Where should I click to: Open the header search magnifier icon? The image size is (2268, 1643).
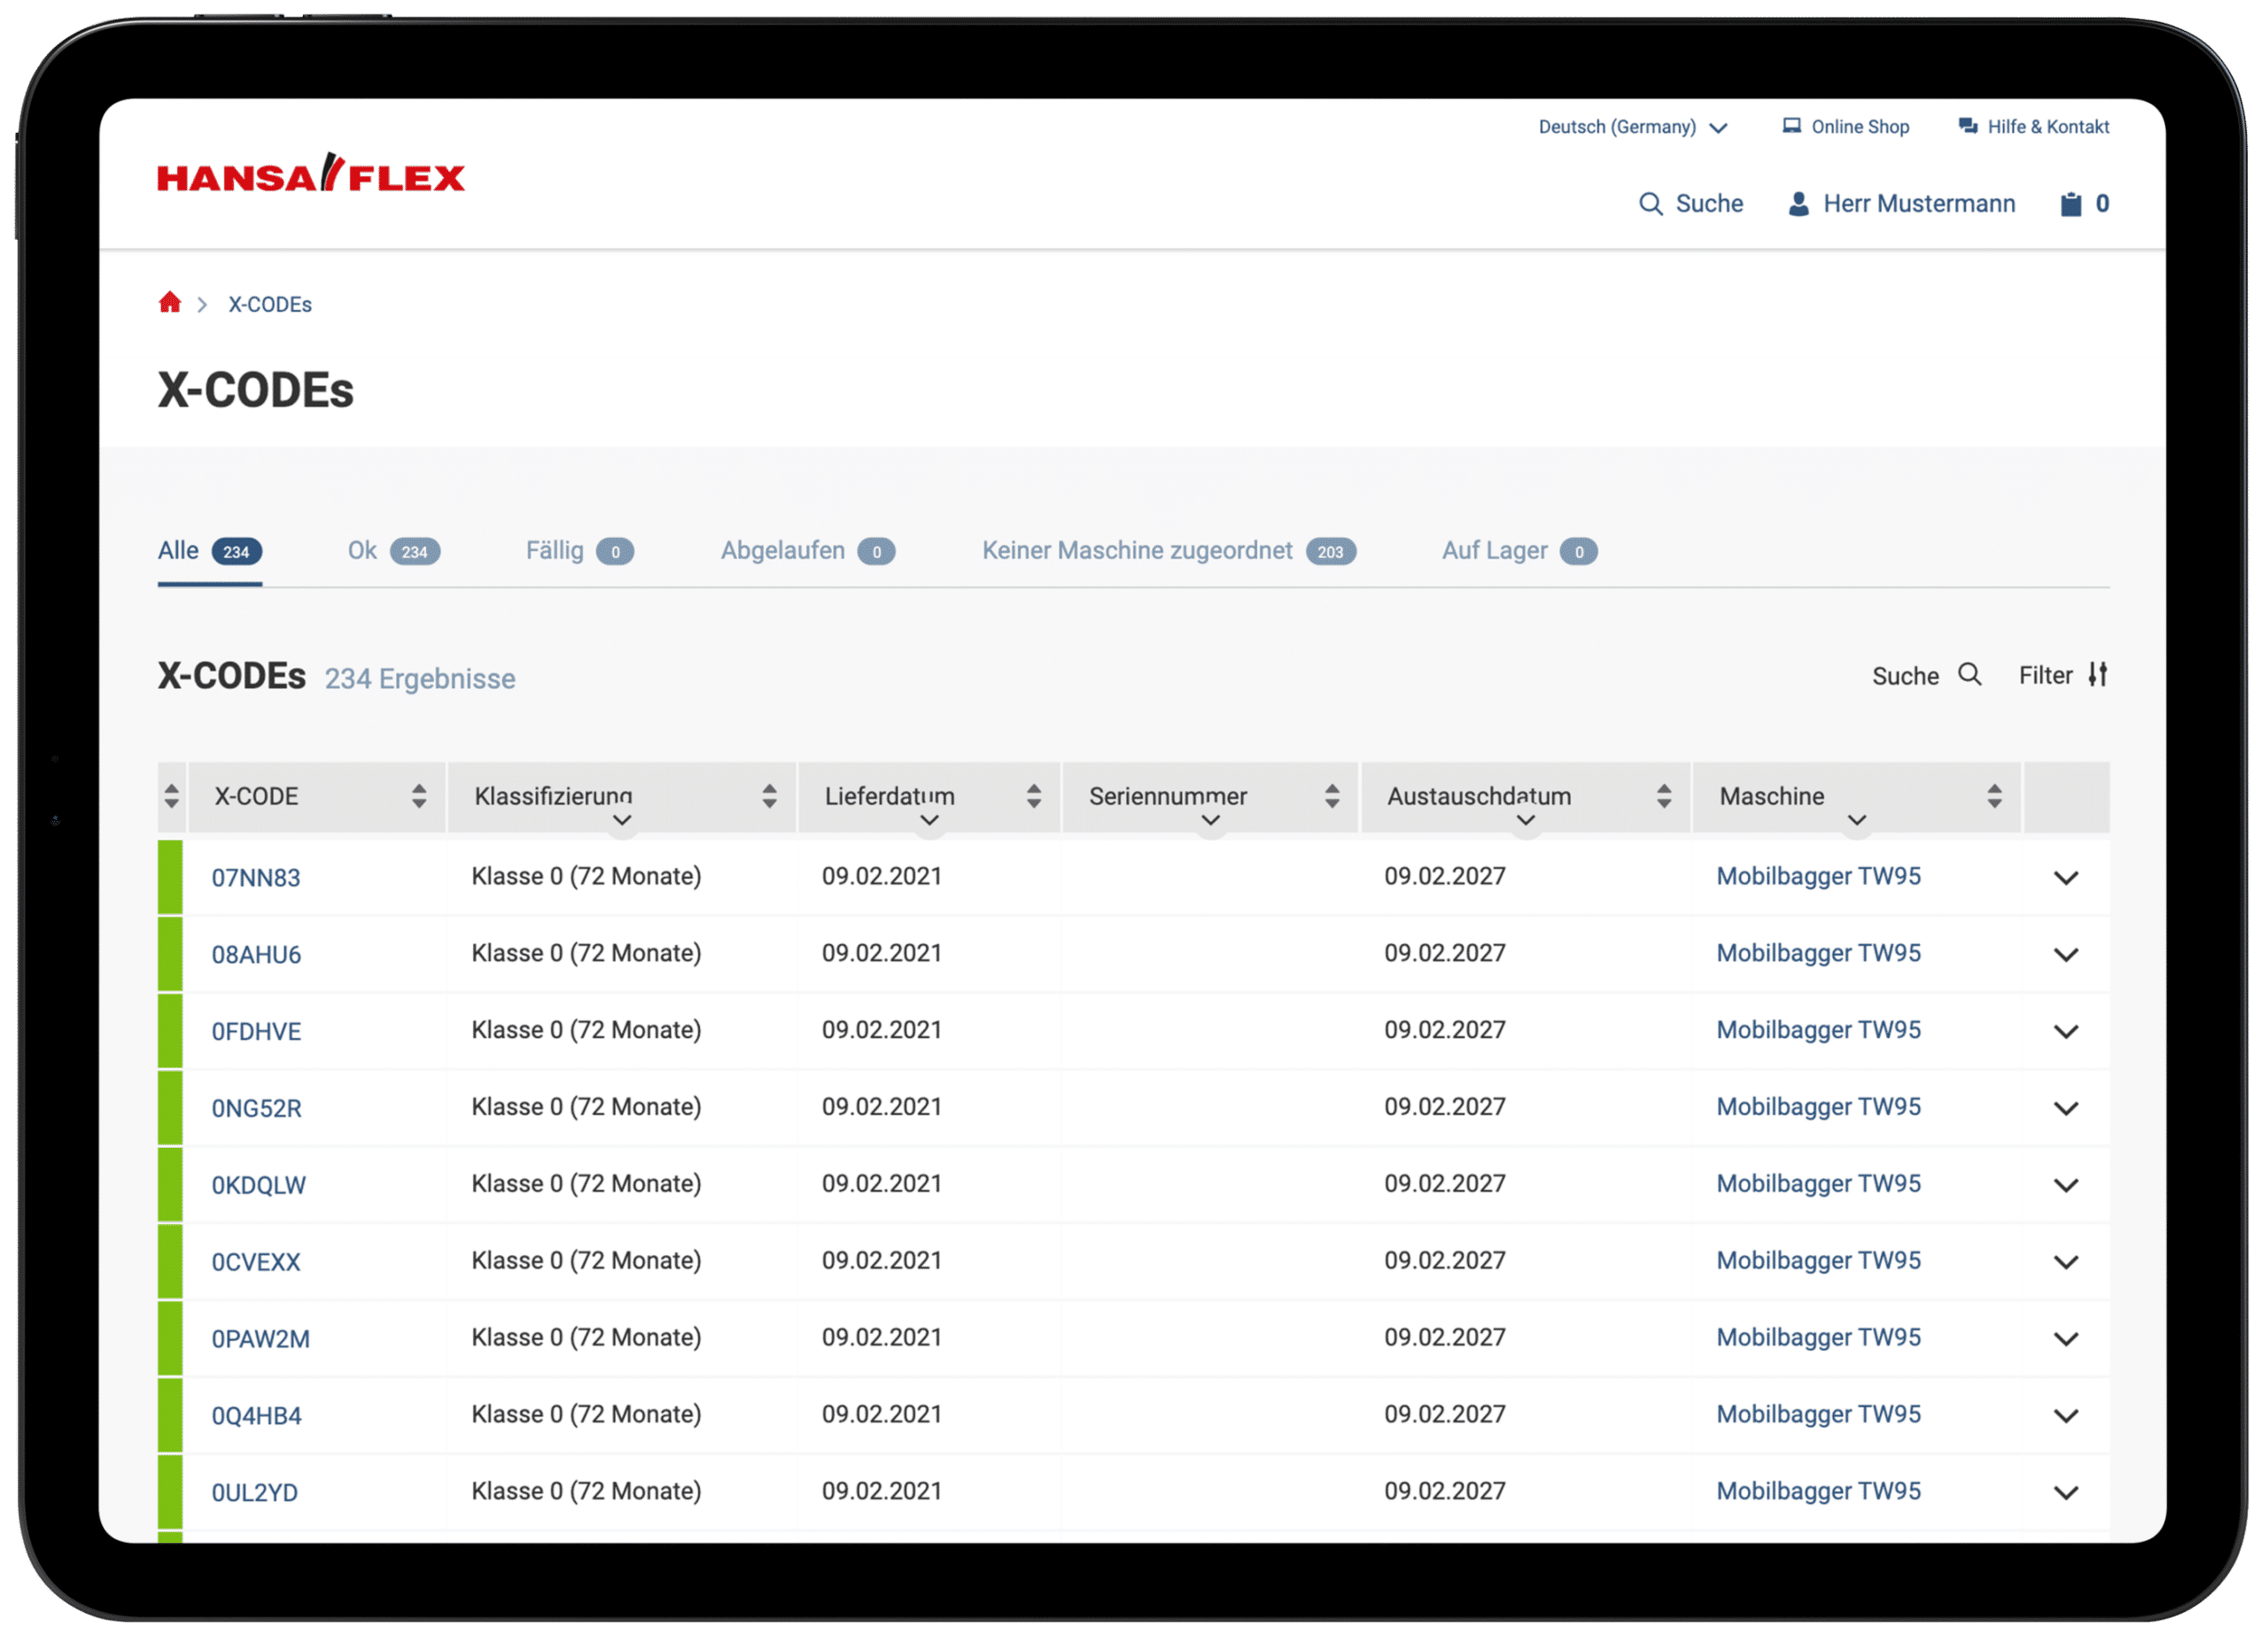pos(1650,204)
